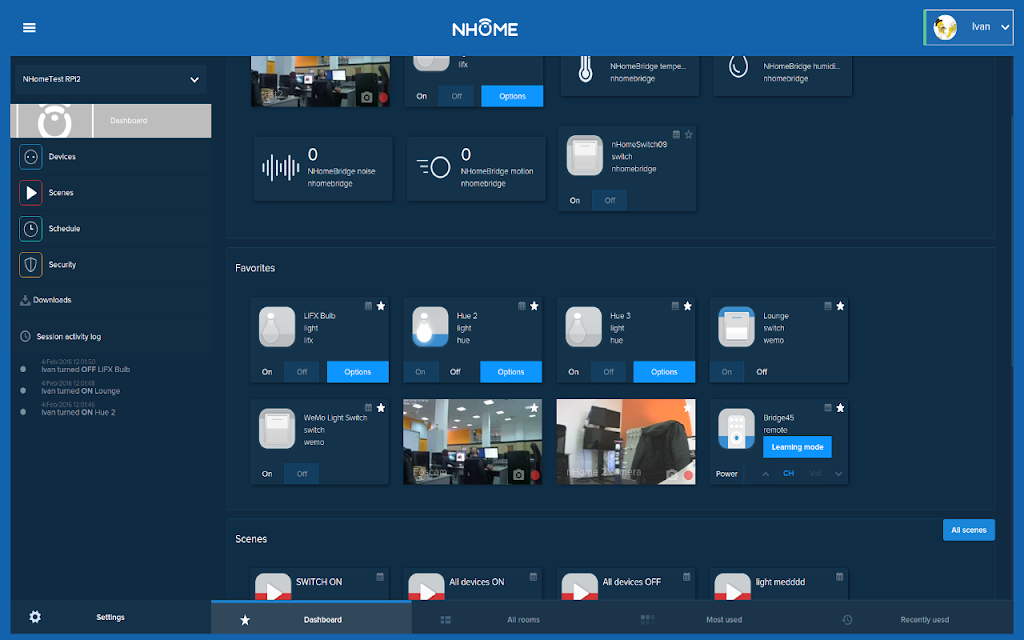Open the NHomeBridge noise sensor card
1024x640 pixels.
coord(323,168)
